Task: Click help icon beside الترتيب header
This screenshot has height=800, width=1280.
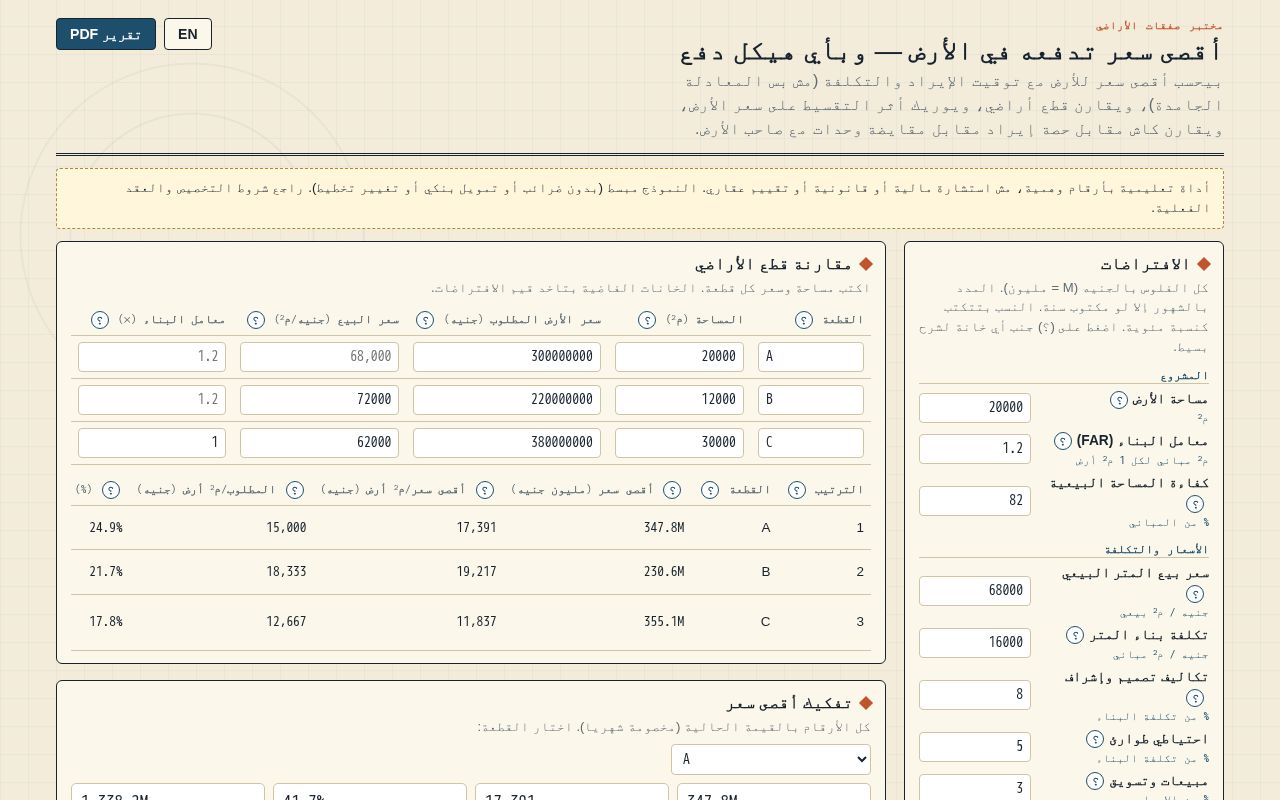Action: (x=797, y=490)
